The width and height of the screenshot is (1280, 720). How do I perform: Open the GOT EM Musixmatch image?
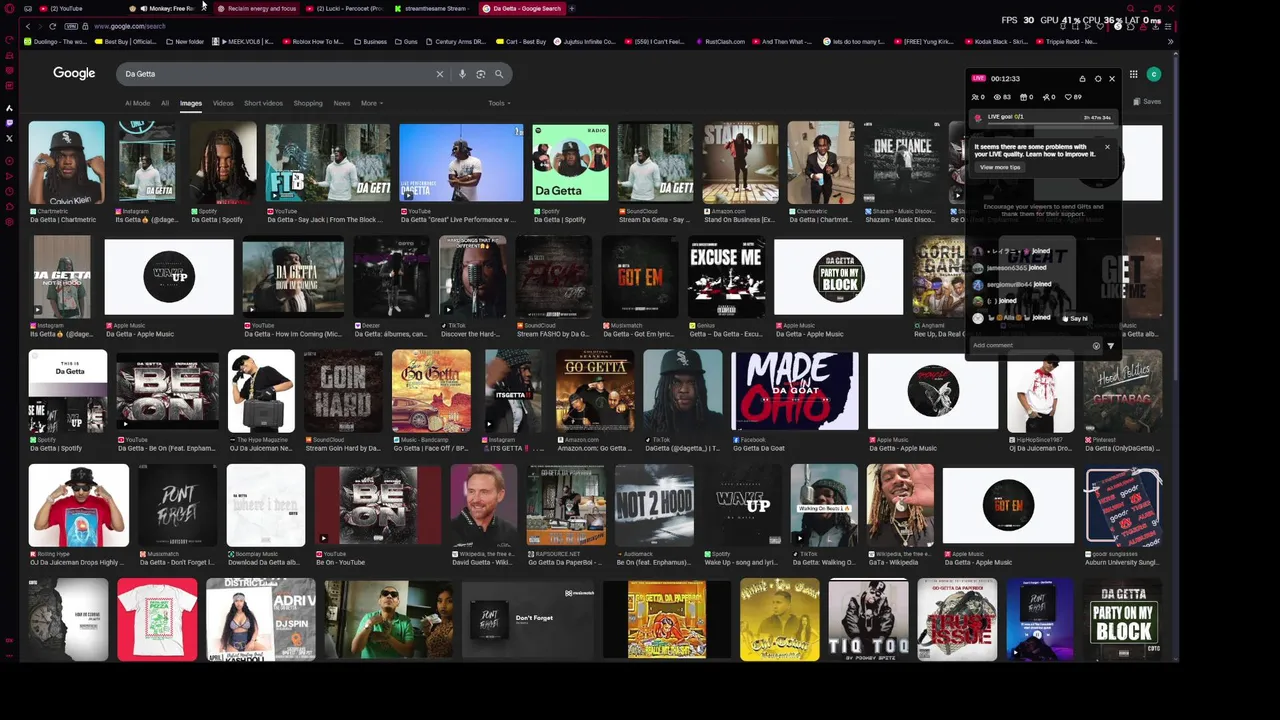(640, 276)
